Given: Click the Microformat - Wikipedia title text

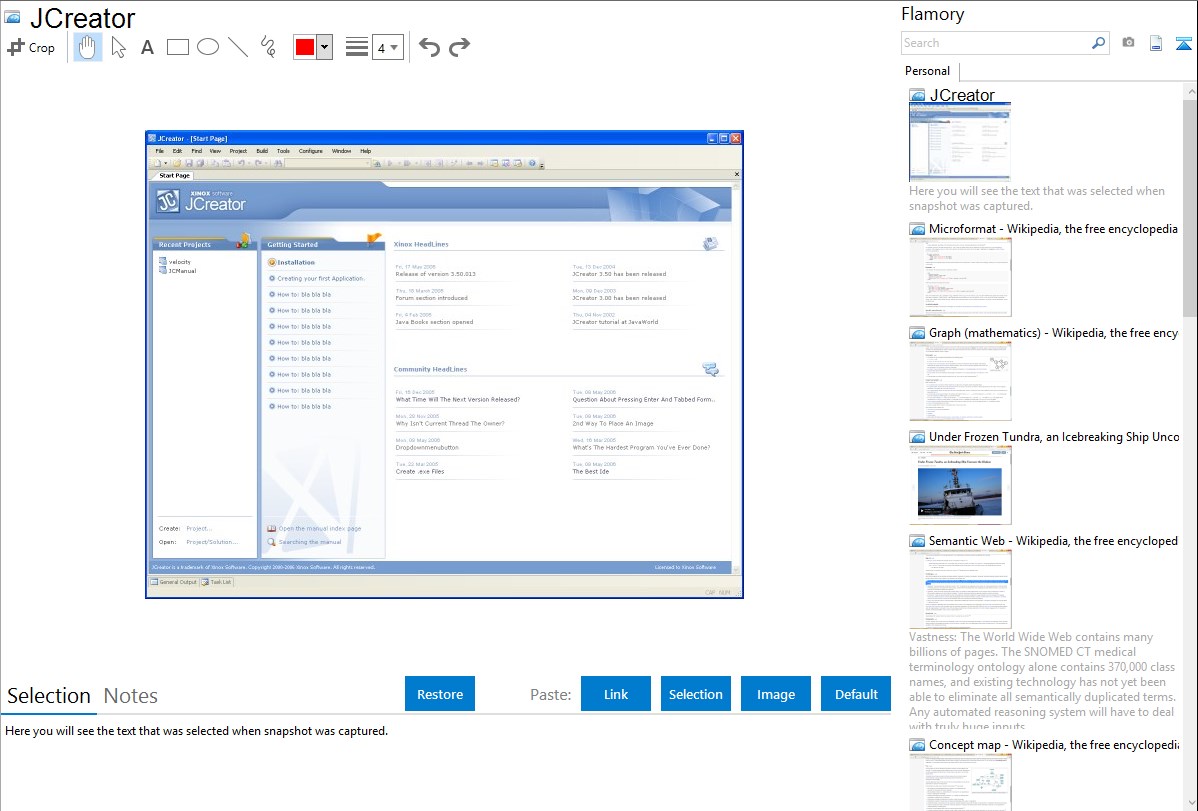Looking at the screenshot, I should (1053, 229).
